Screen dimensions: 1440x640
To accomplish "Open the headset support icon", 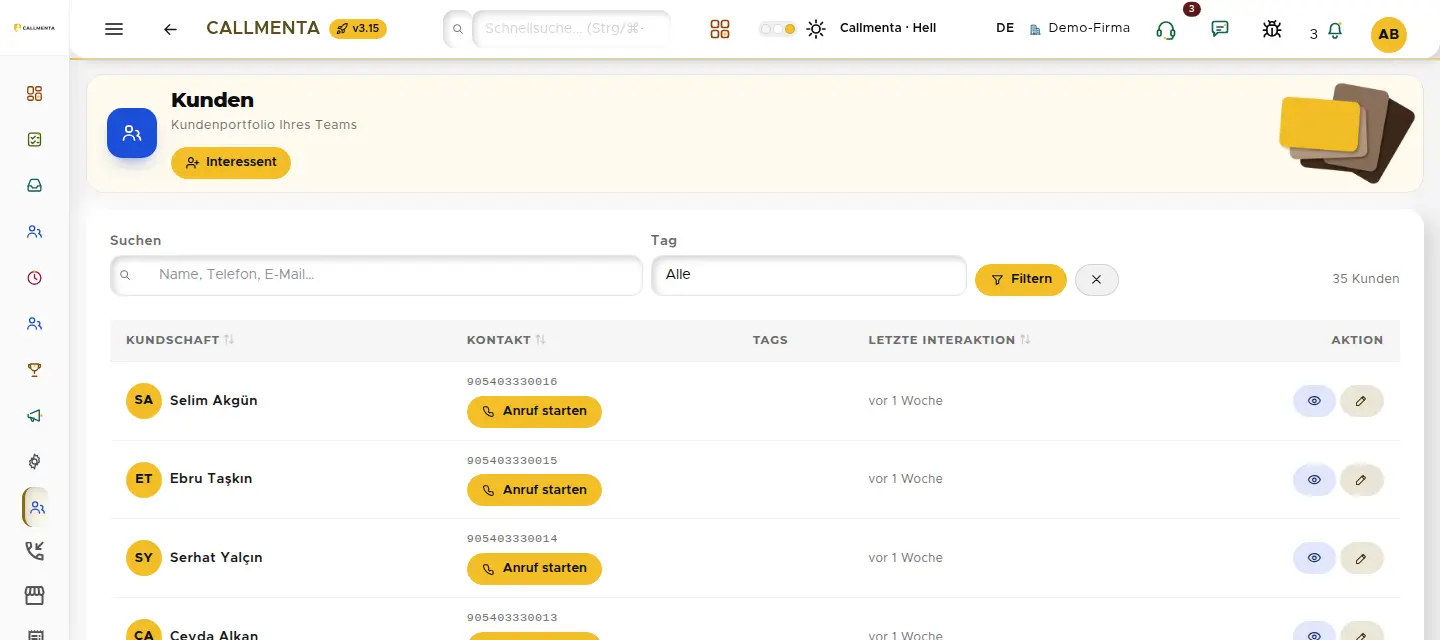I will (1165, 30).
